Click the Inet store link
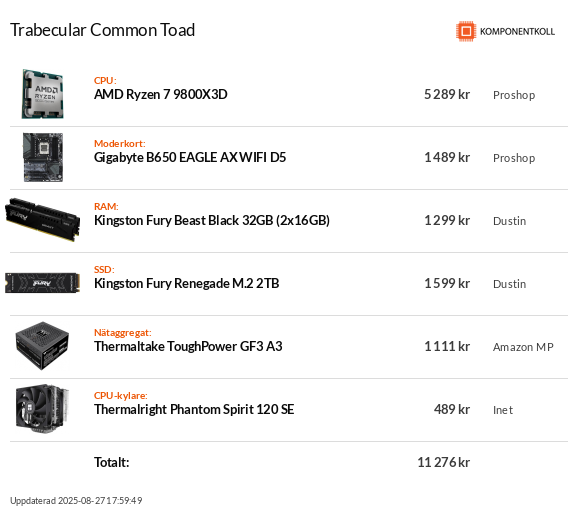Image resolution: width=577 pixels, height=514 pixels. (x=503, y=410)
